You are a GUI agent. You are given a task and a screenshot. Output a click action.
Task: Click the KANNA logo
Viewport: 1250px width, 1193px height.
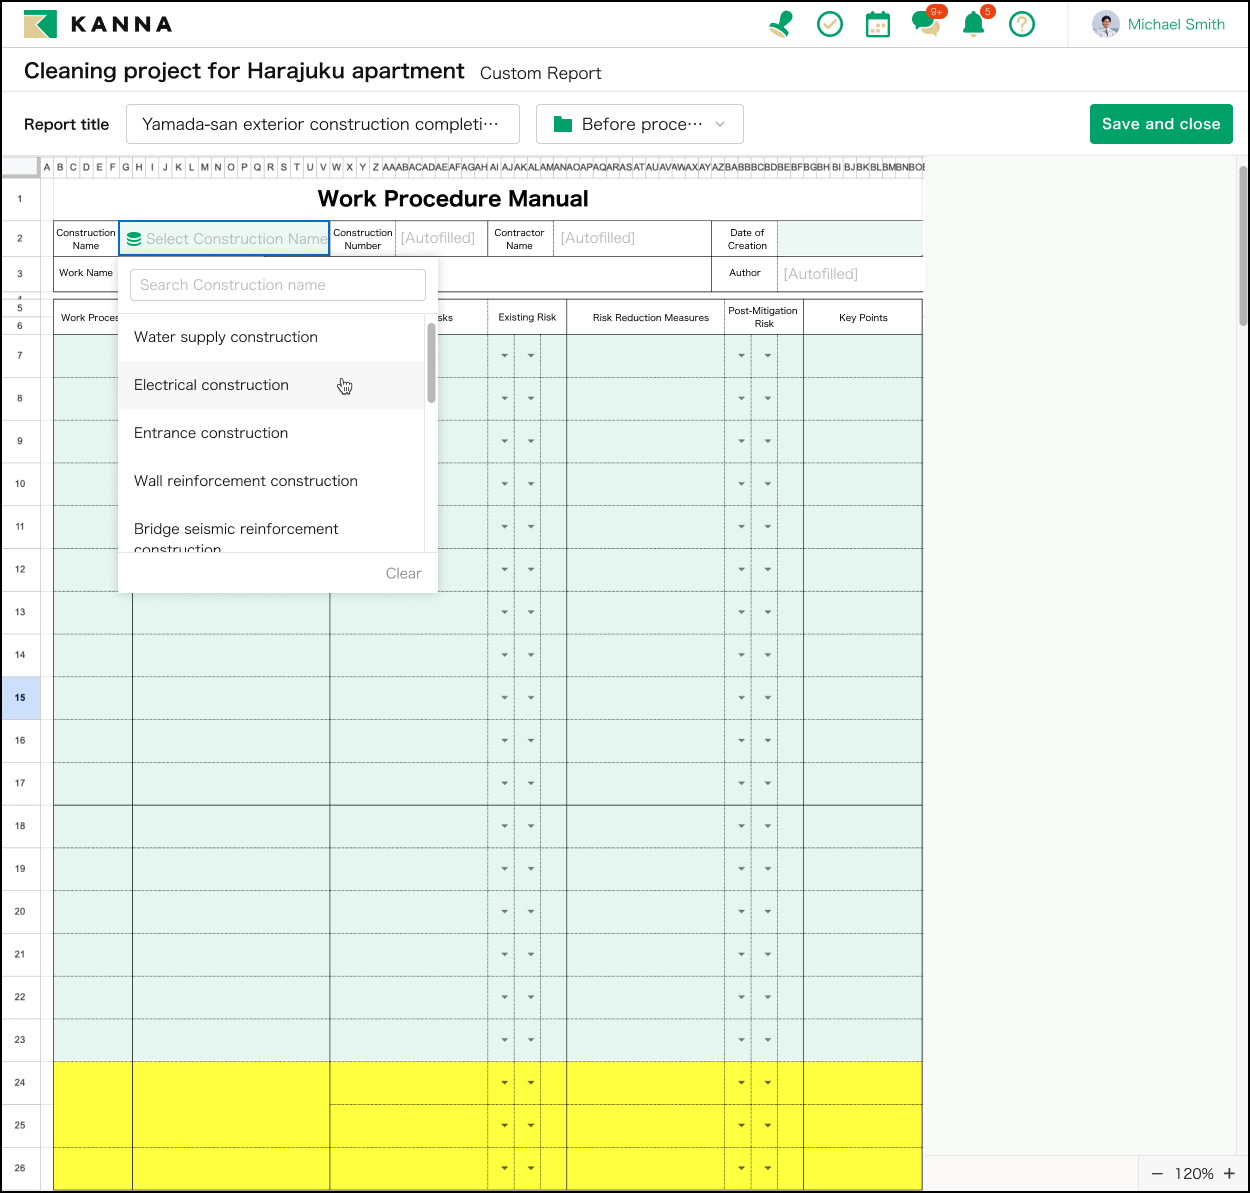[x=98, y=24]
